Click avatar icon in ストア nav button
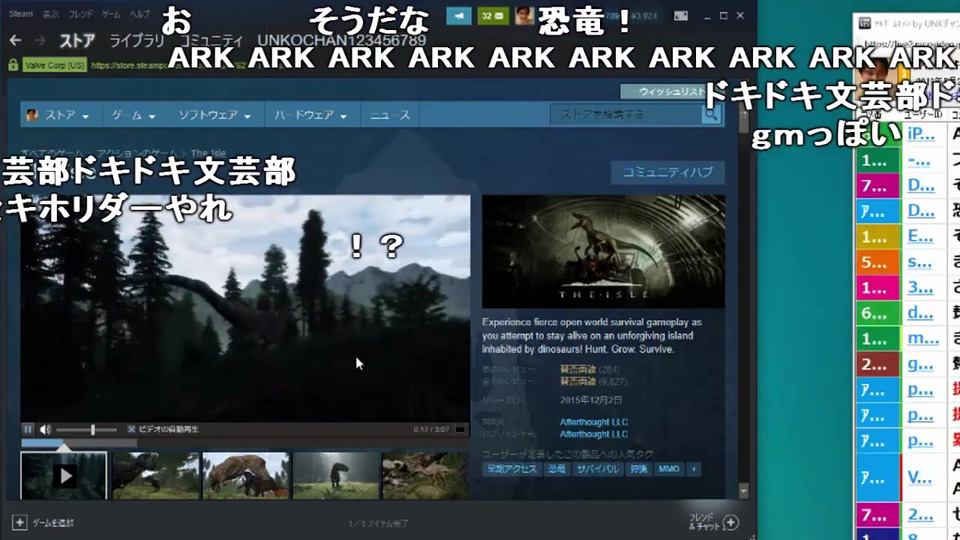 (32, 114)
